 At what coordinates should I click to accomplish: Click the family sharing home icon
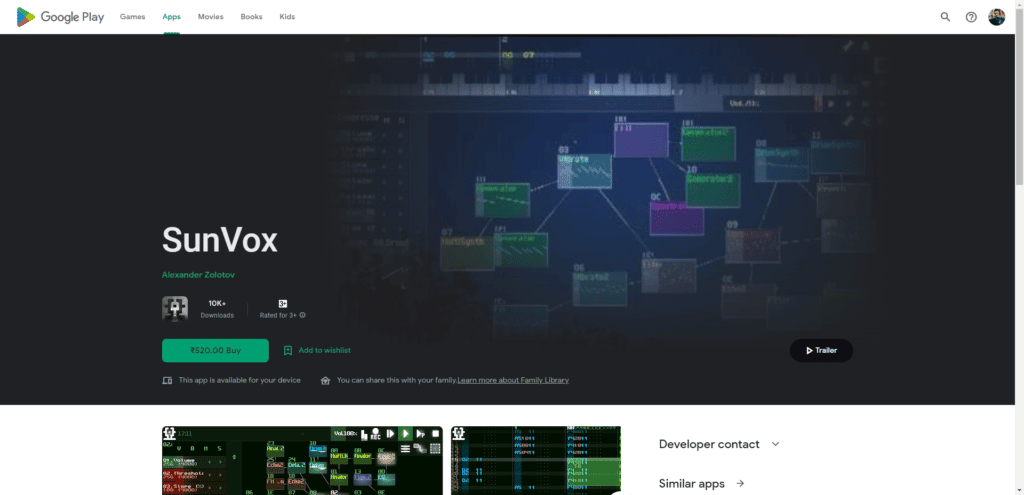(x=325, y=380)
